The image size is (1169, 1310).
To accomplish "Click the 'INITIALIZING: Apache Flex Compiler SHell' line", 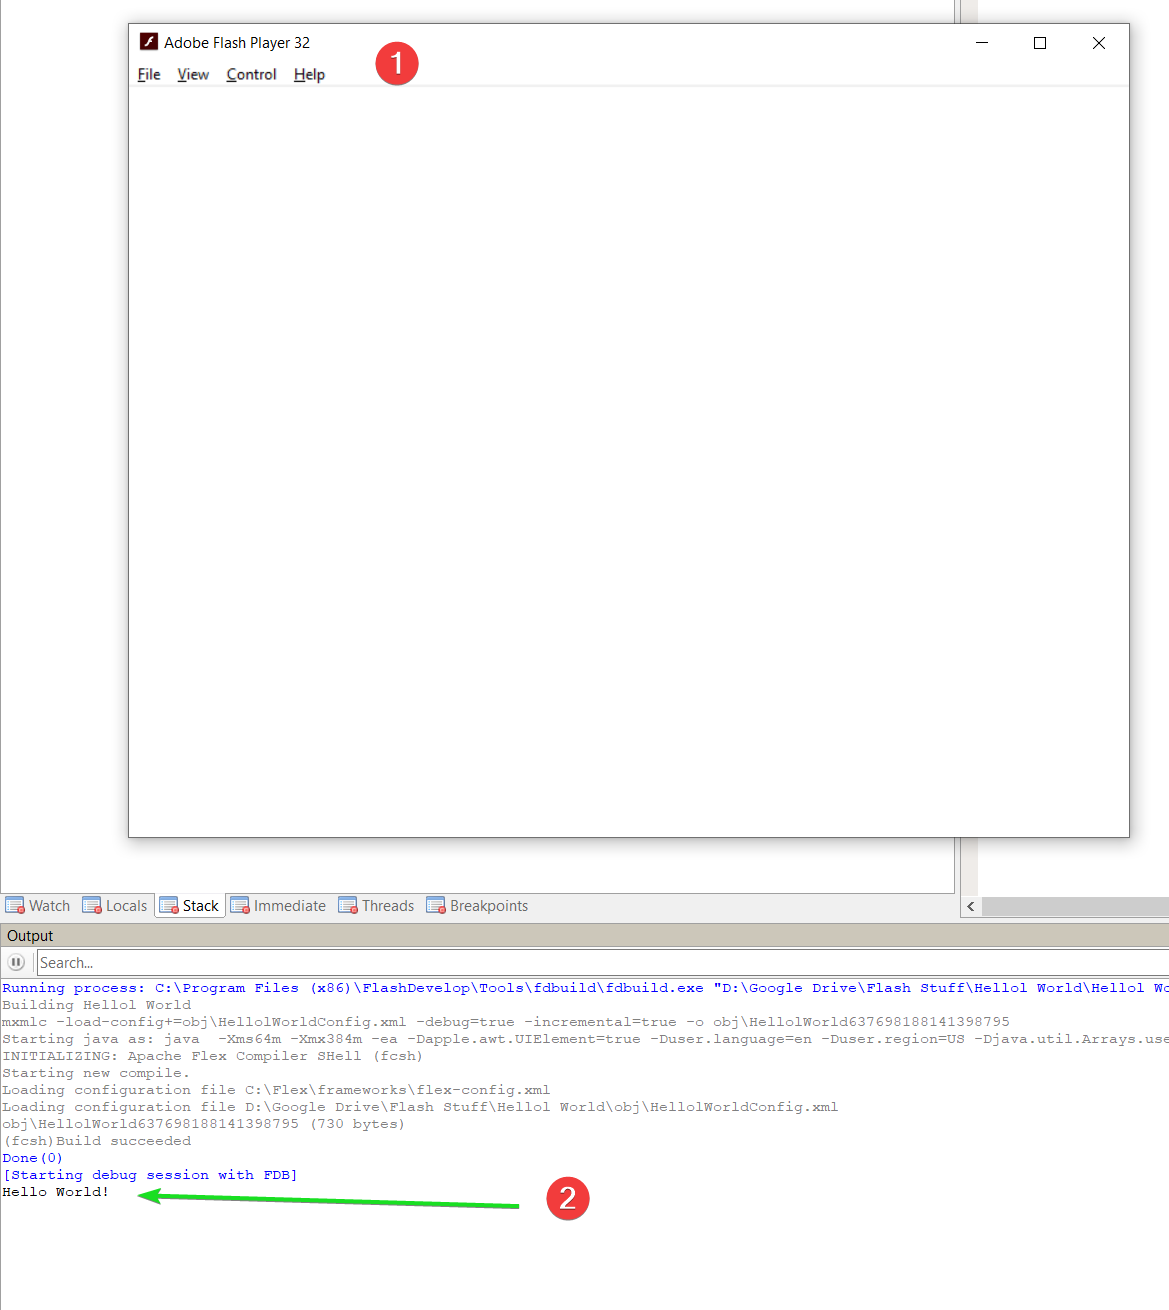I will coord(213,1056).
